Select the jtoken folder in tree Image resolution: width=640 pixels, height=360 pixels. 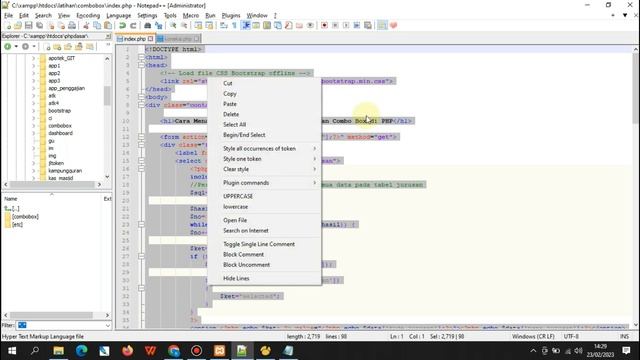click(x=56, y=163)
